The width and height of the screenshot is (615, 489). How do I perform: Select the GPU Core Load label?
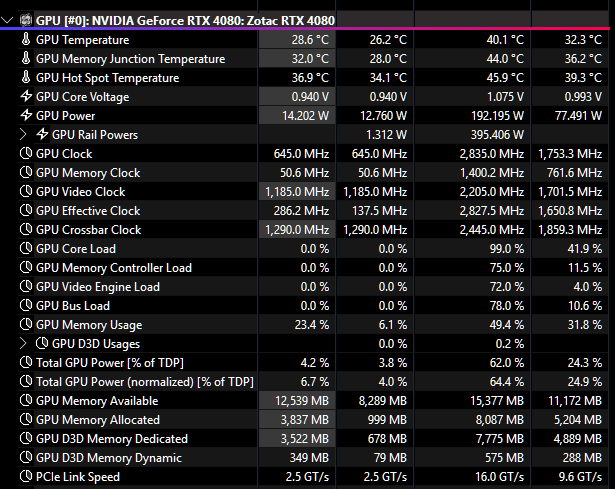[76, 249]
